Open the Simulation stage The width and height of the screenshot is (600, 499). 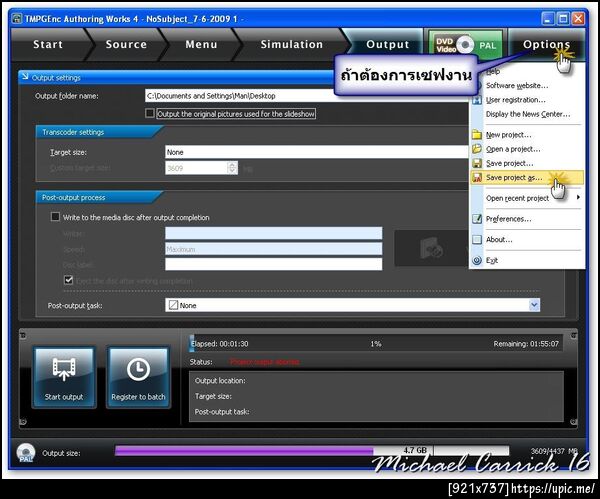point(292,44)
